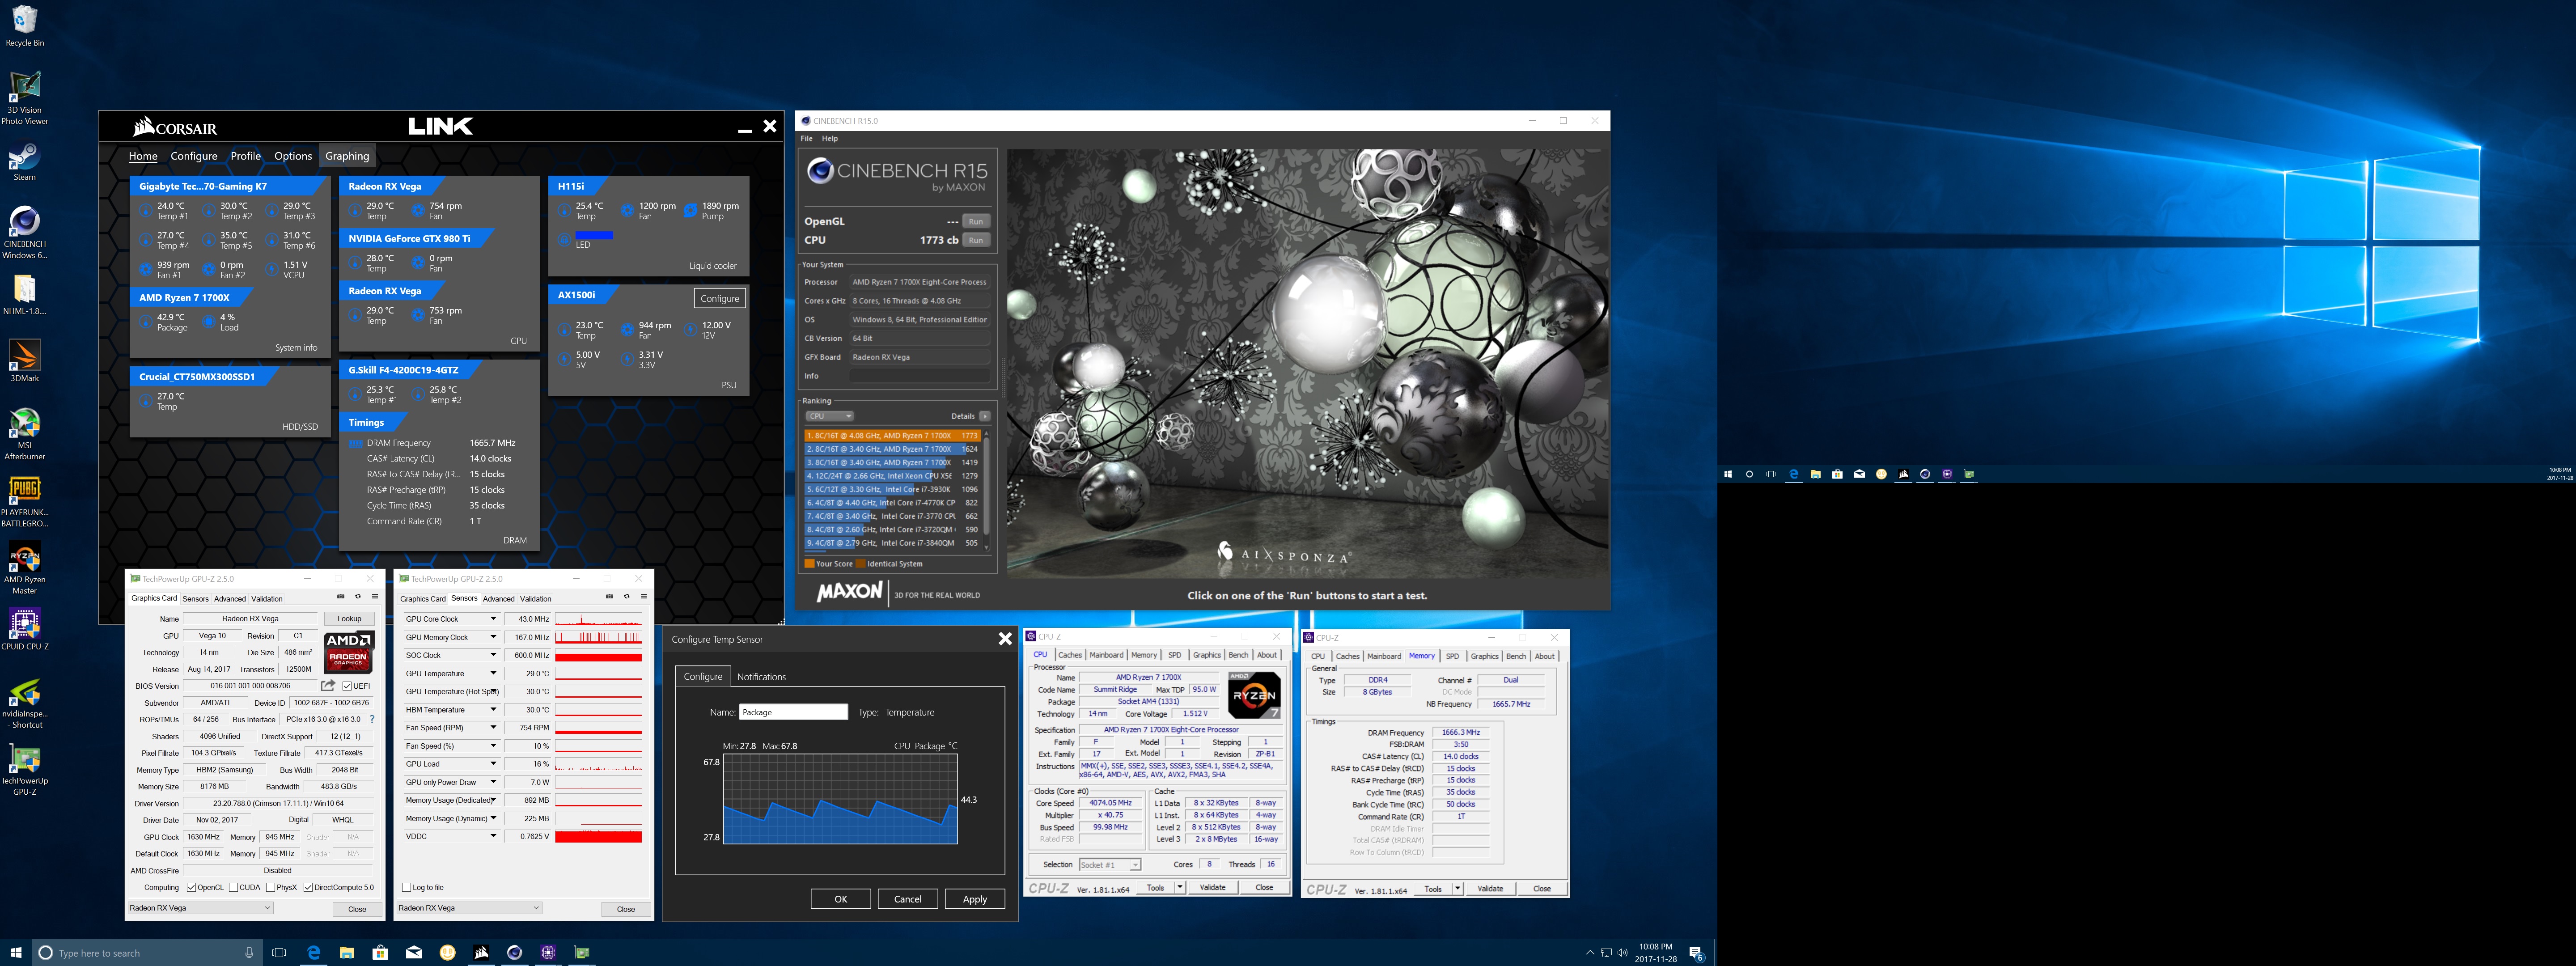Screen dimensions: 2576x966
Task: Toggle the UEFI checkbox in GPU-Z
Action: pyautogui.click(x=347, y=686)
